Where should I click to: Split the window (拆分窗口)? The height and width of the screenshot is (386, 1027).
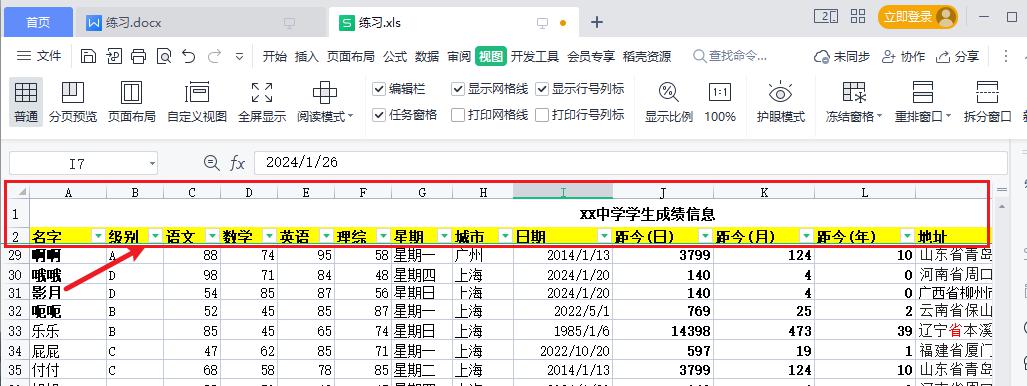[x=987, y=102]
